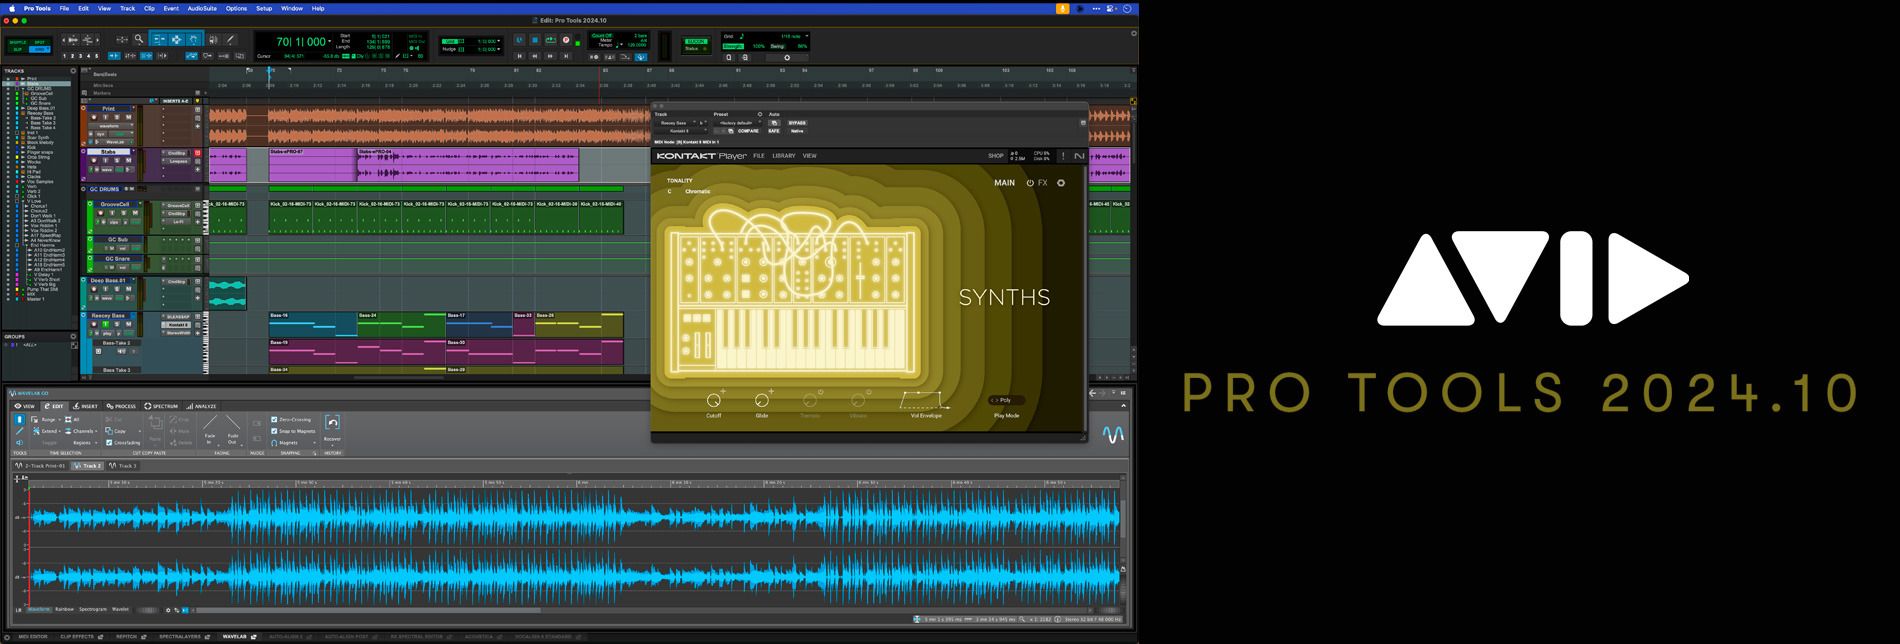Click the WaveLab horizontal scrollbar
The height and width of the screenshot is (644, 1900).
click(x=368, y=610)
